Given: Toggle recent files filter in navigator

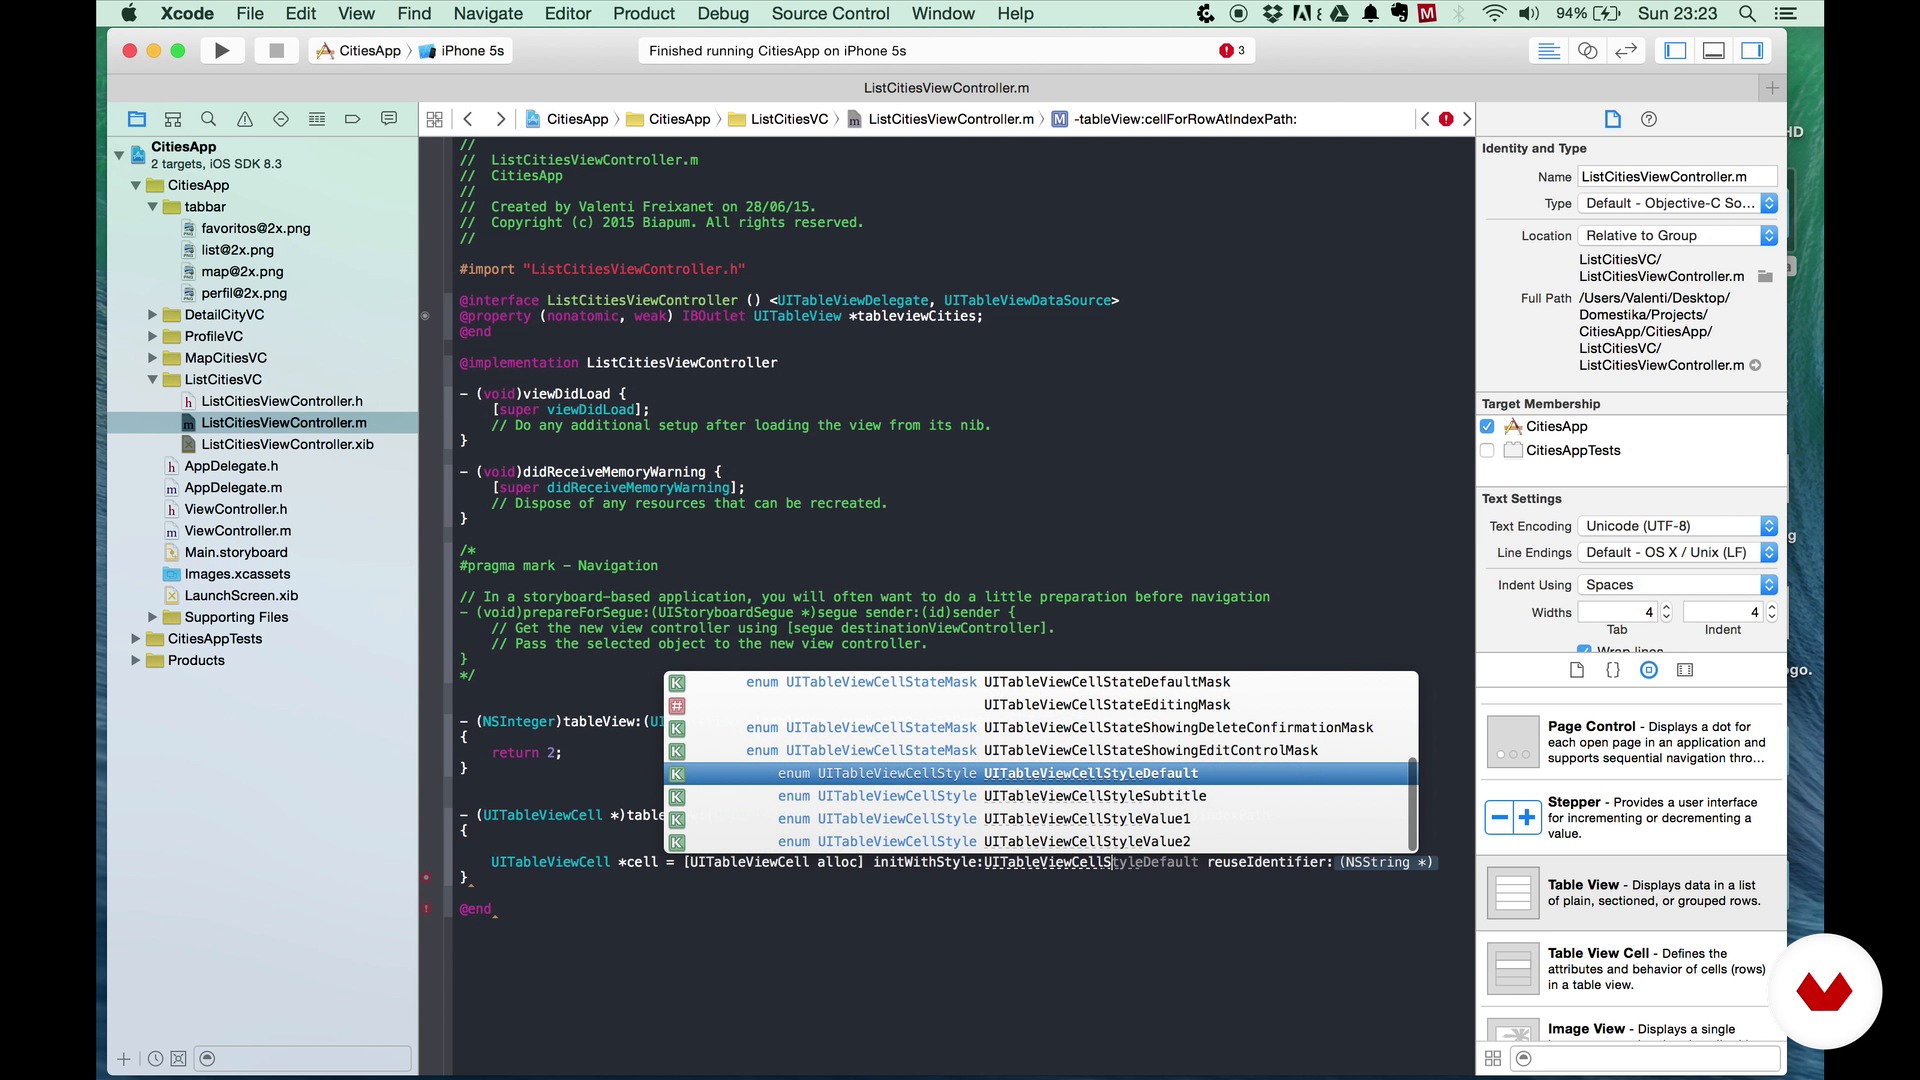Looking at the screenshot, I should coord(155,1059).
